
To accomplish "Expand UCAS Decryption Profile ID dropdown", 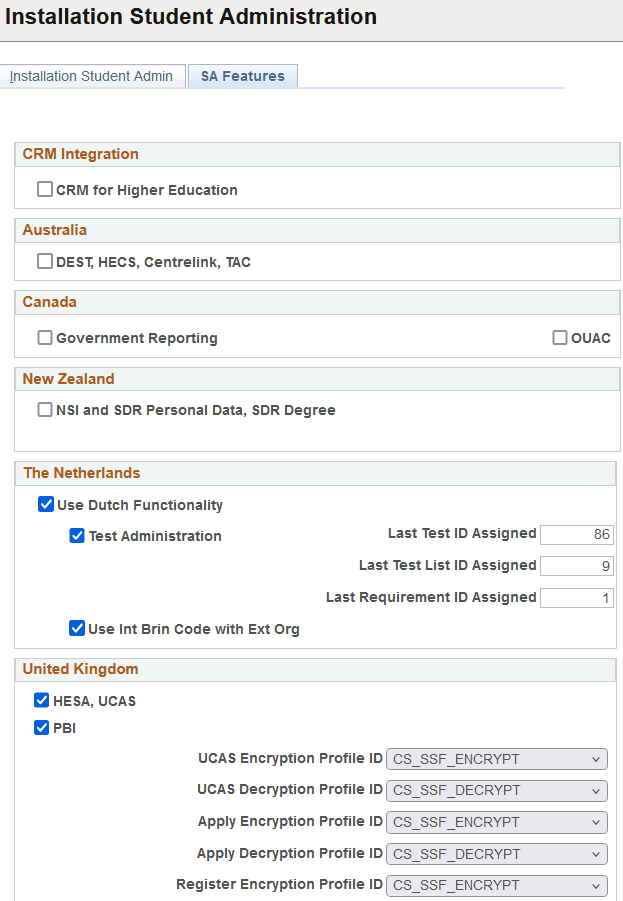I will [x=496, y=790].
